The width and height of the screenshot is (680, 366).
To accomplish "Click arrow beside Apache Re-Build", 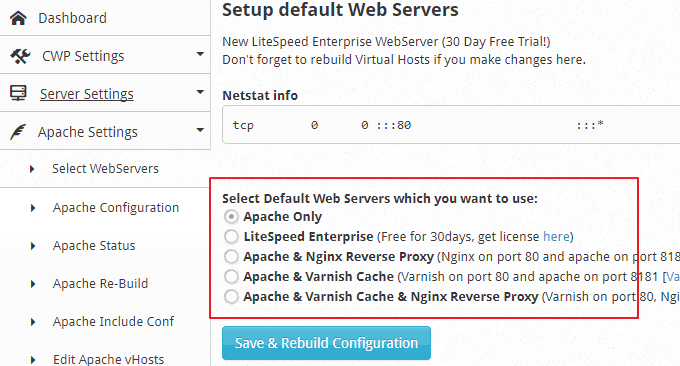I will click(x=33, y=284).
